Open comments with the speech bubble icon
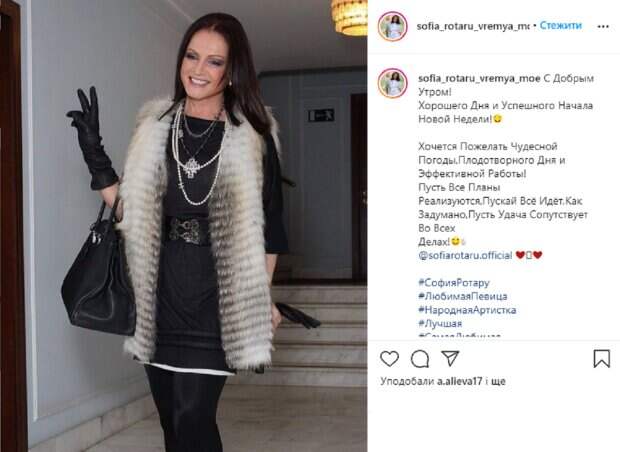Image resolution: width=620 pixels, height=452 pixels. 420,359
